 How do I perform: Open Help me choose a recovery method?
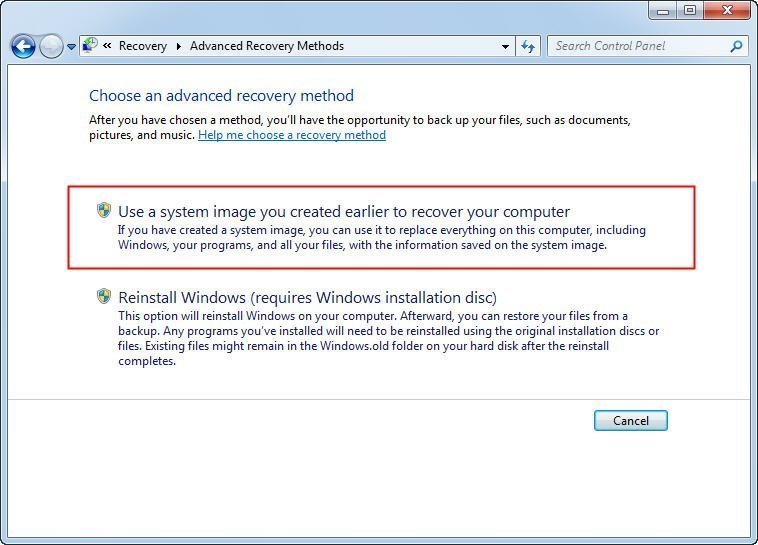[x=291, y=135]
